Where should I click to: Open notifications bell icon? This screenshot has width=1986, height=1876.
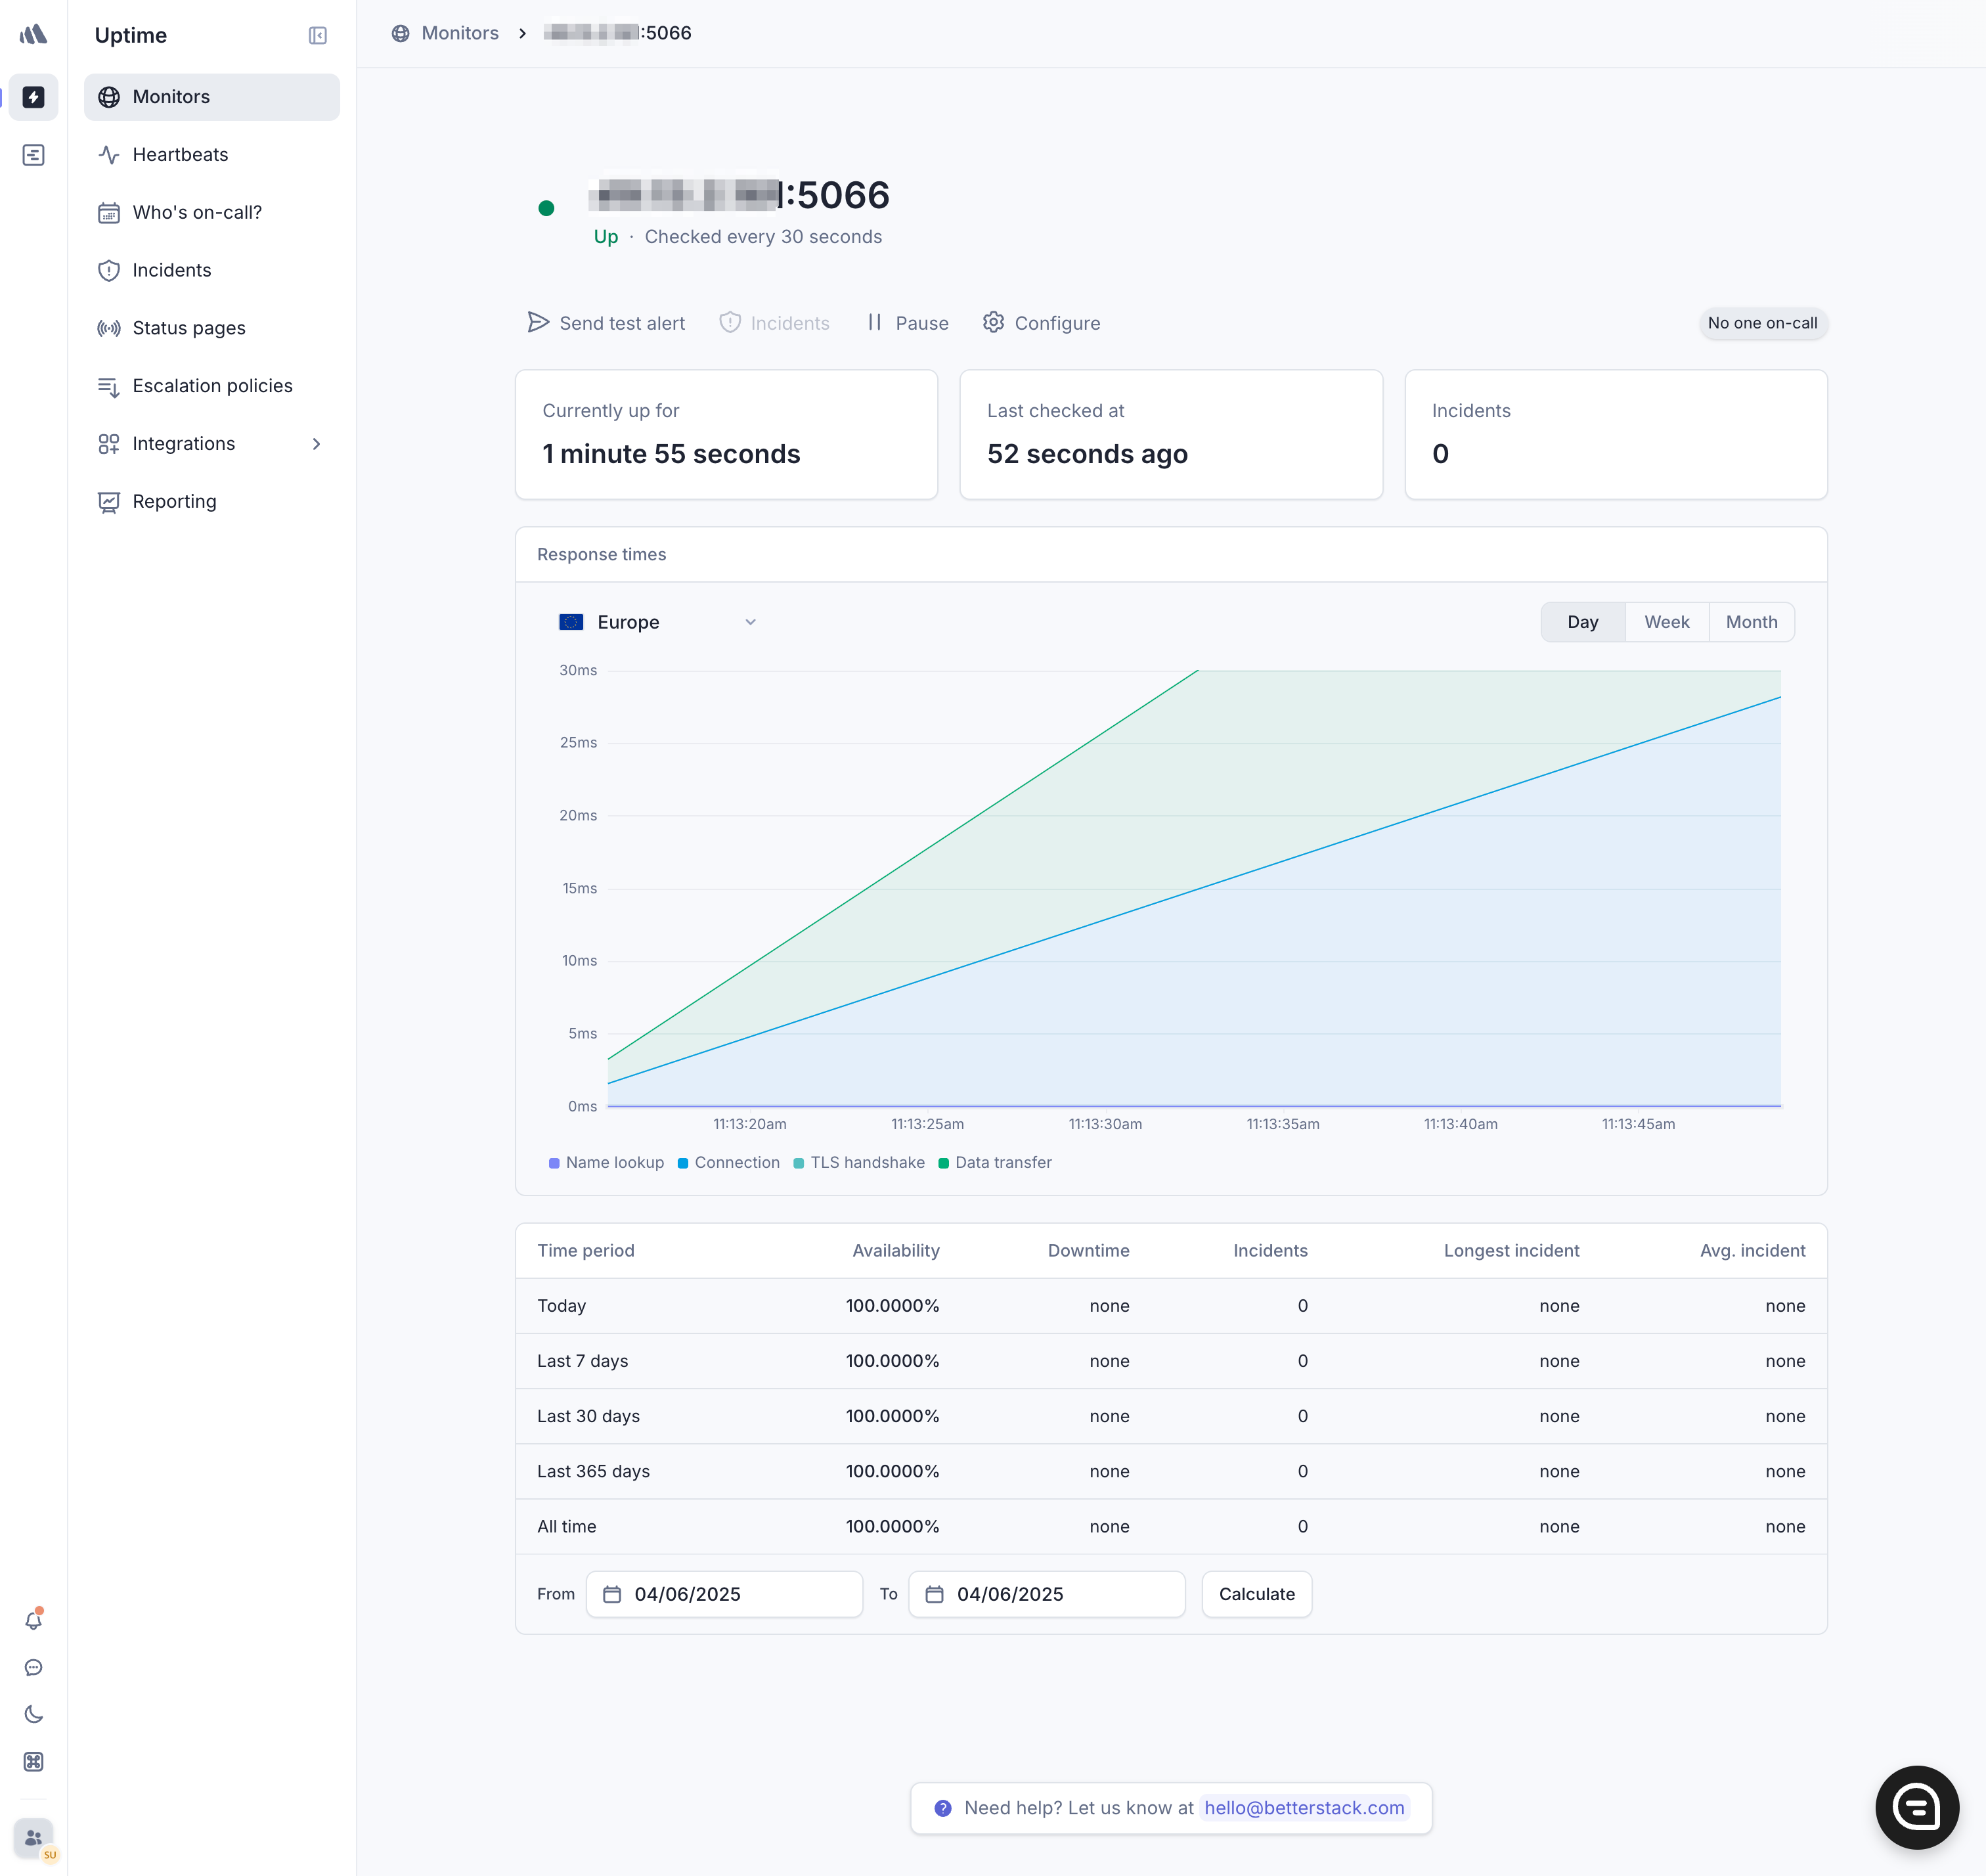(x=33, y=1620)
